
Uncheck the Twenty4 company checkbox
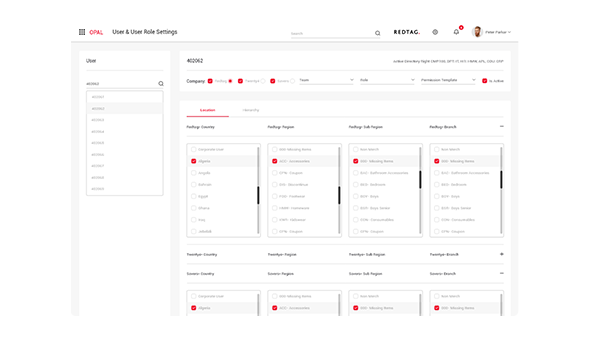[240, 81]
